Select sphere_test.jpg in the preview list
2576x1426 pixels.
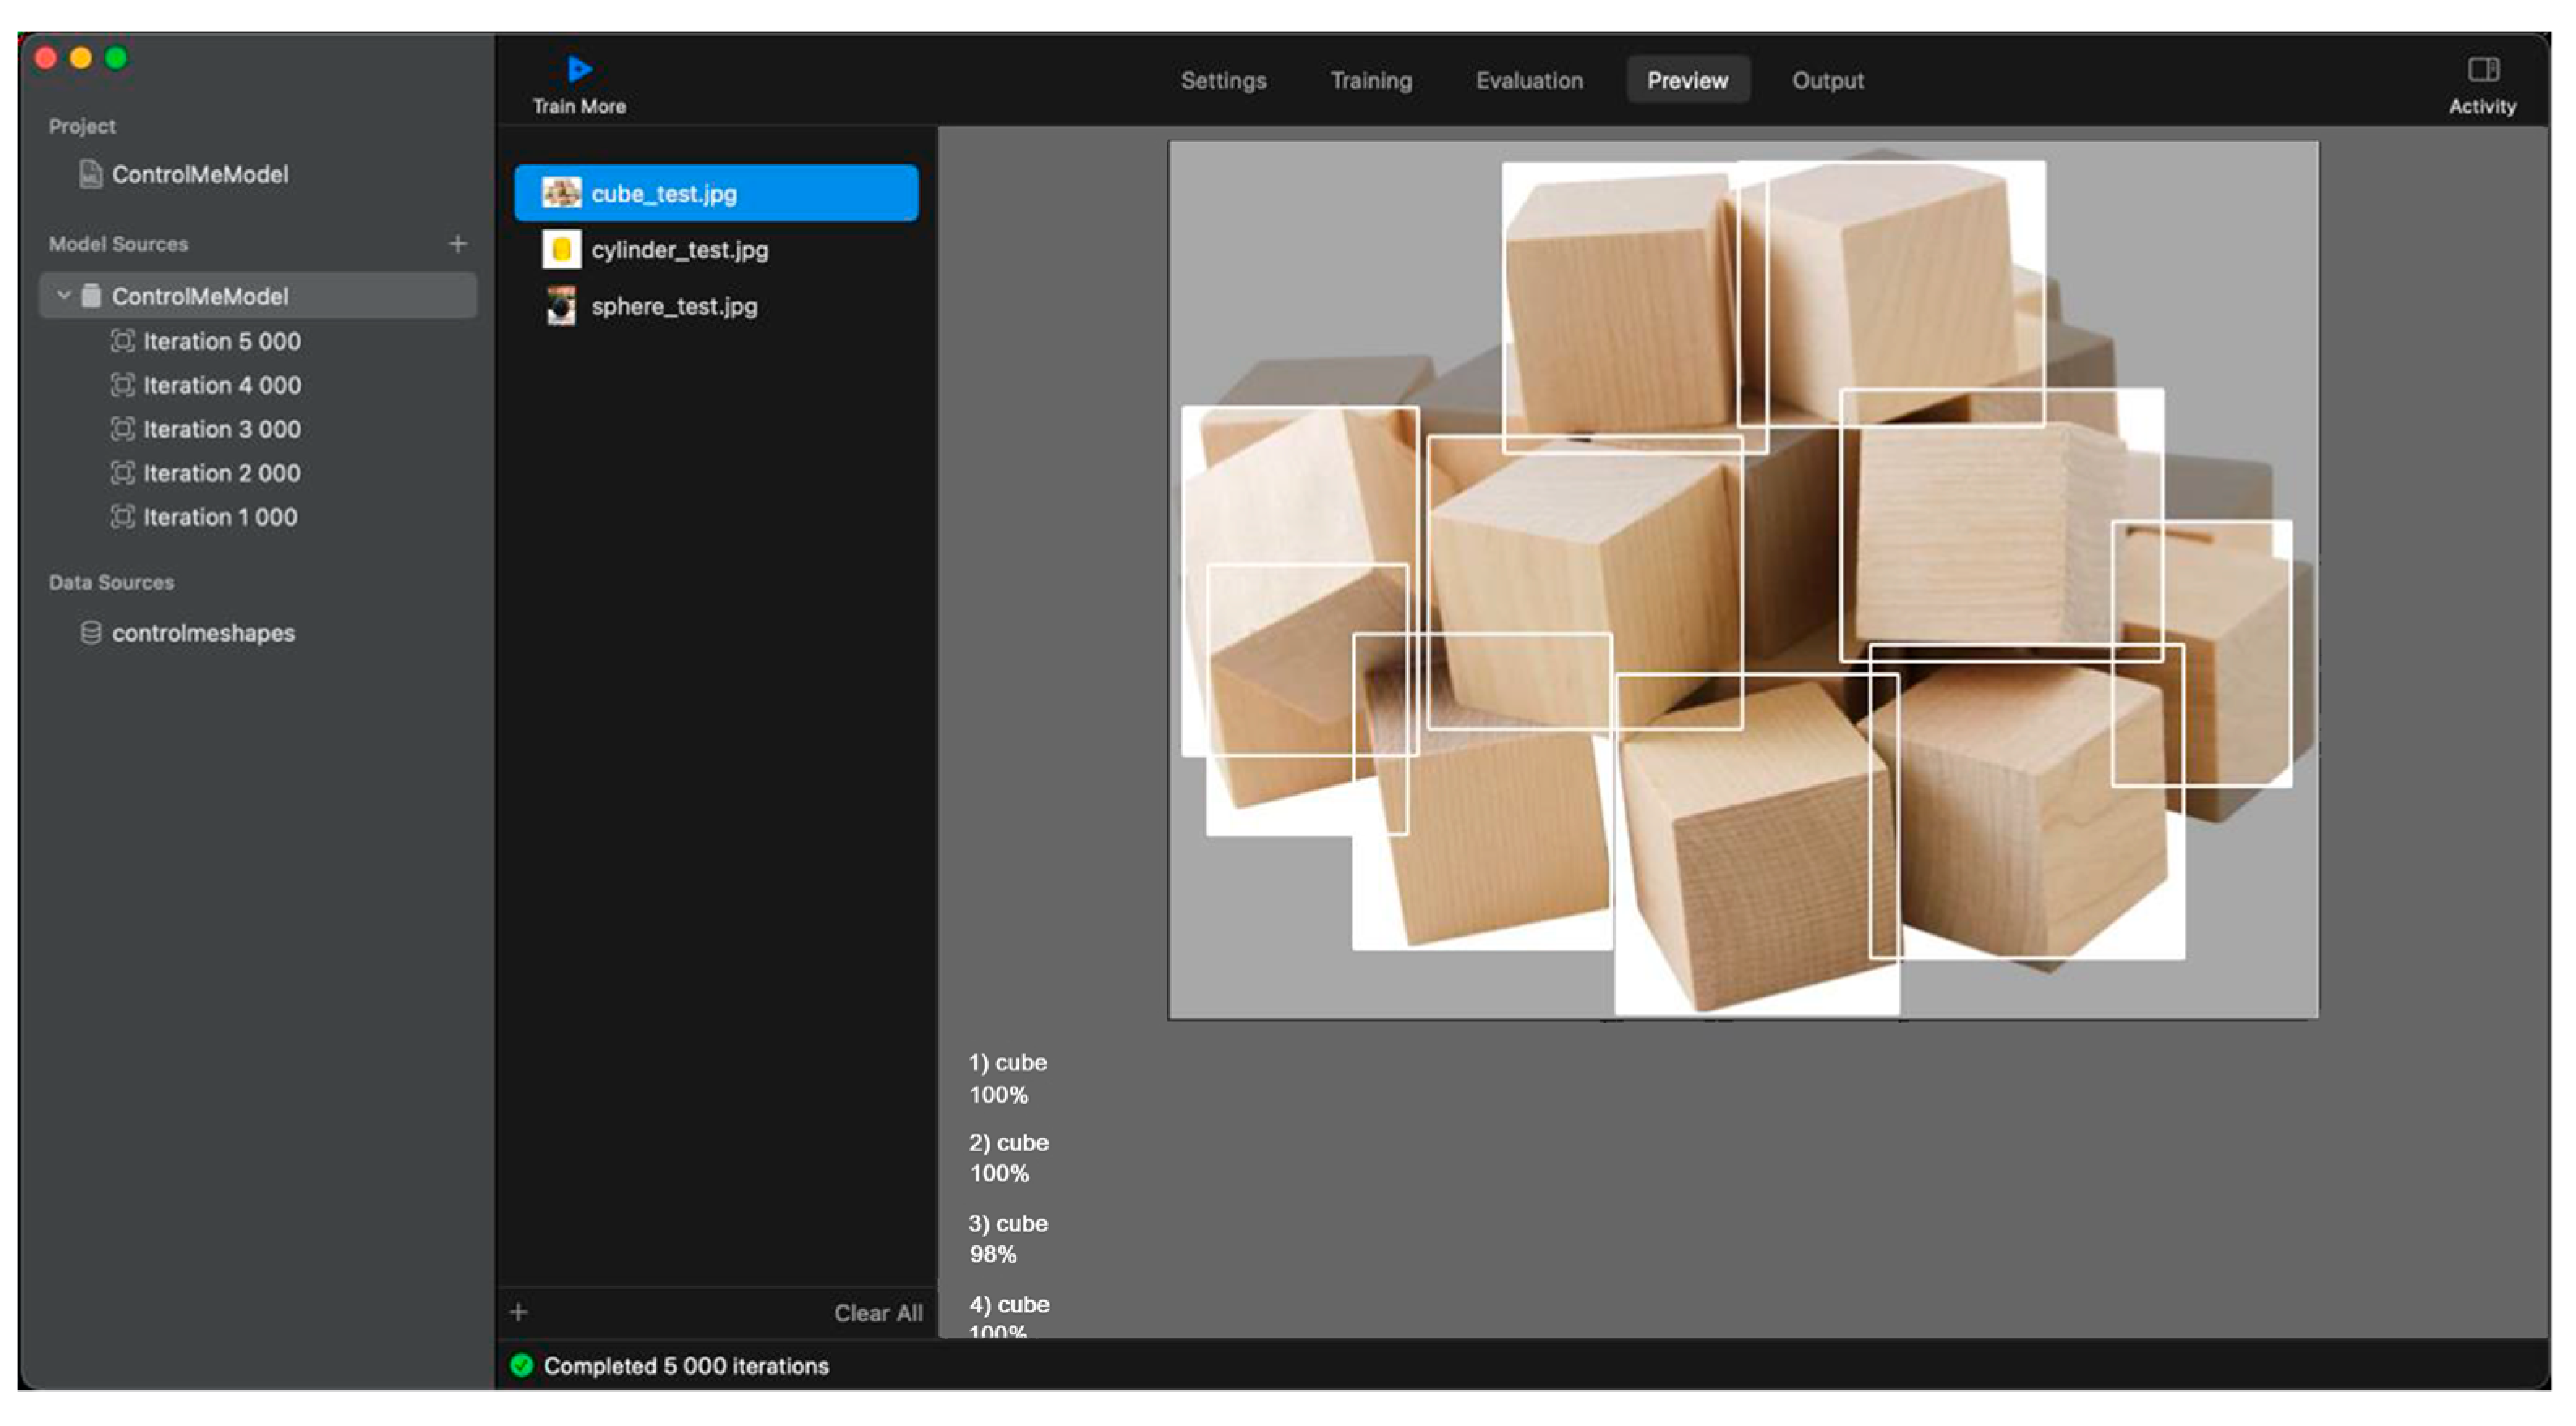click(x=674, y=307)
